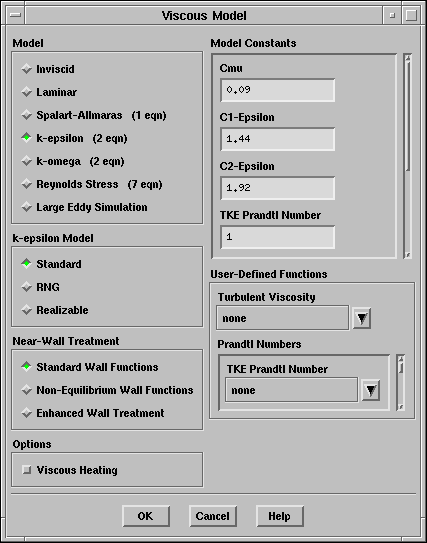Click the maximize icon in title bar
Image resolution: width=427 pixels, height=543 pixels.
point(411,15)
